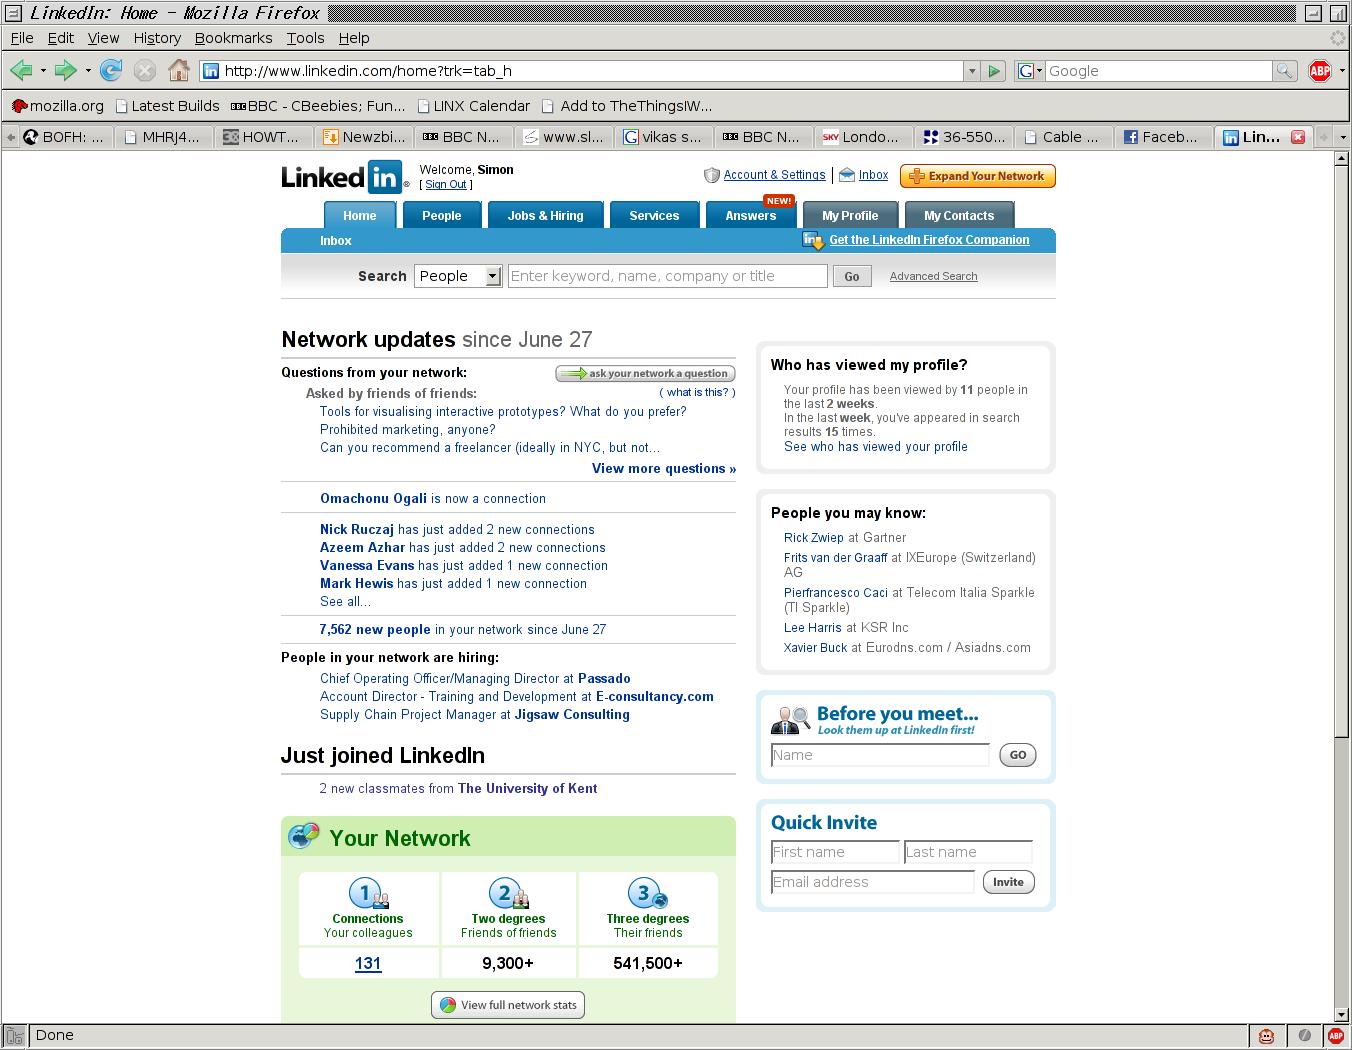Click the Three degrees number 3 icon

point(647,894)
